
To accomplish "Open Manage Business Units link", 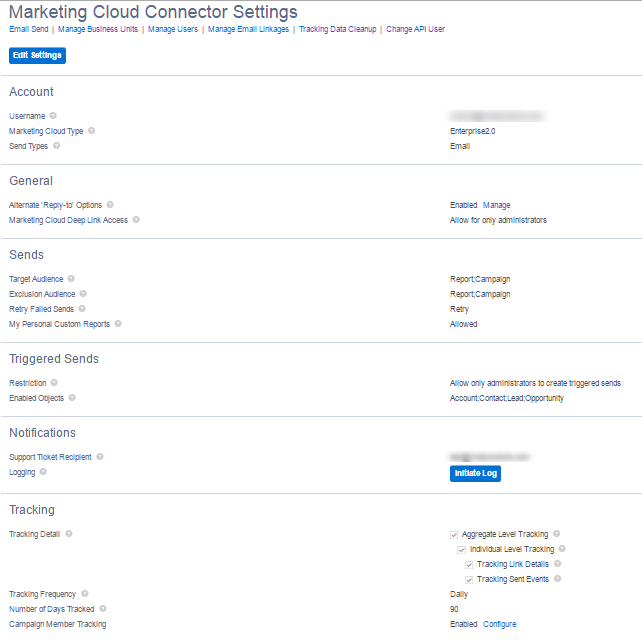I will tap(98, 29).
